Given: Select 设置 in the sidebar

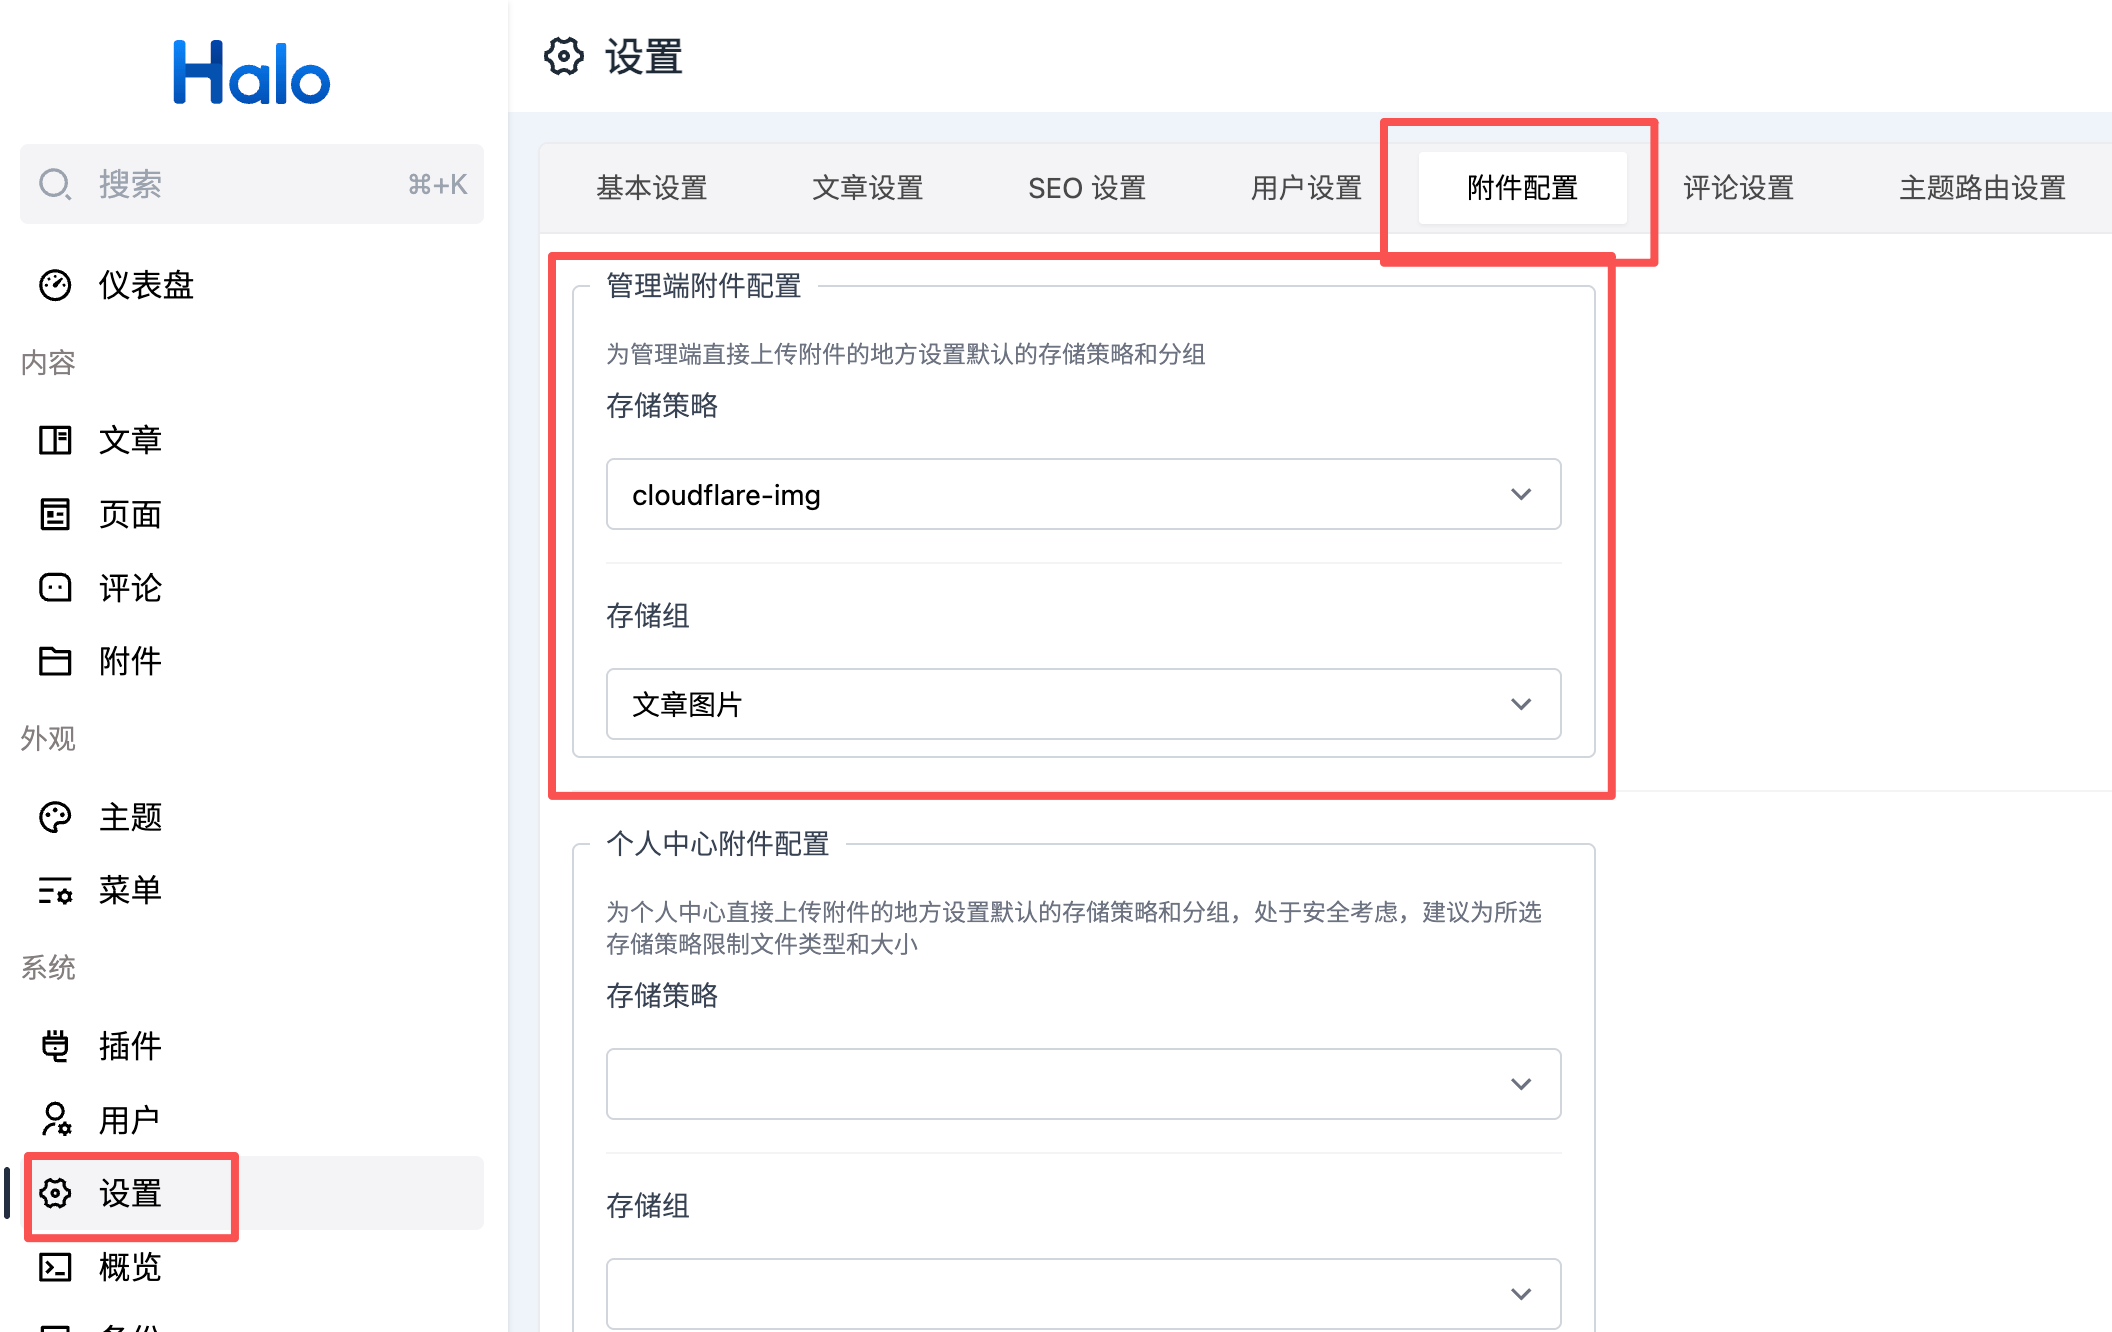Looking at the screenshot, I should [130, 1193].
